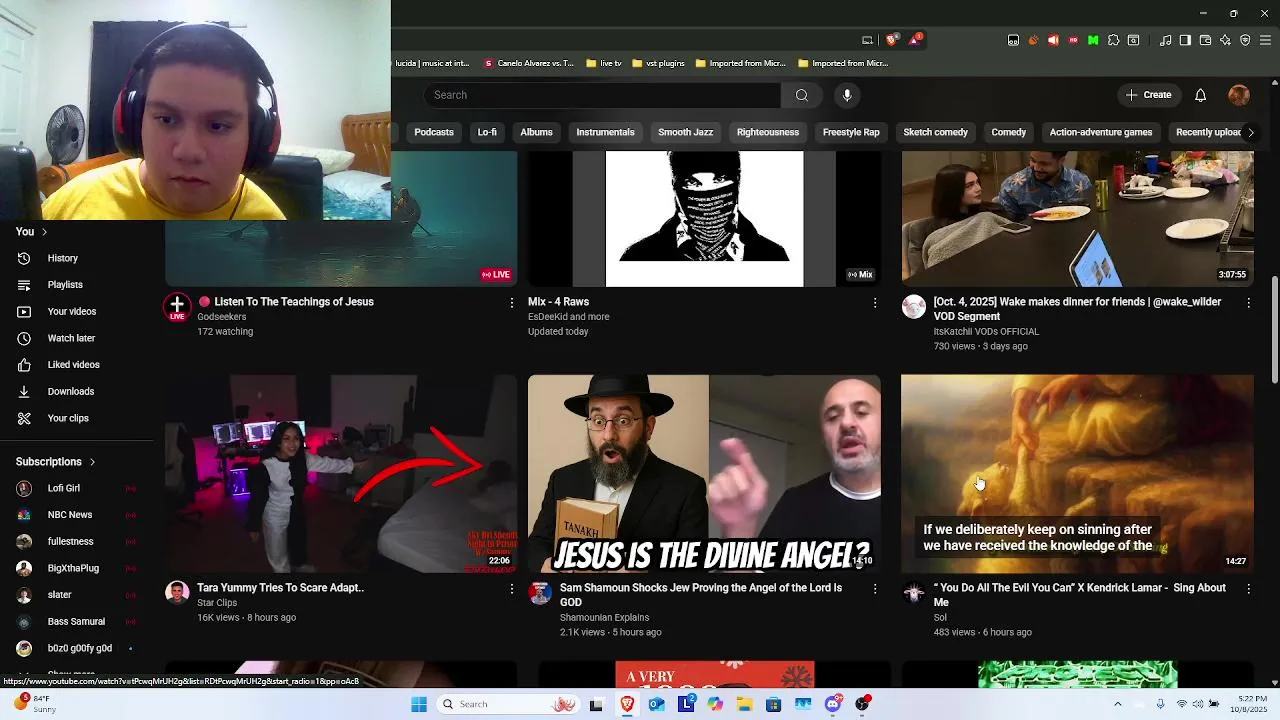The width and height of the screenshot is (1280, 720).
Task: Select the Instrumentals filter chip
Action: (605, 132)
